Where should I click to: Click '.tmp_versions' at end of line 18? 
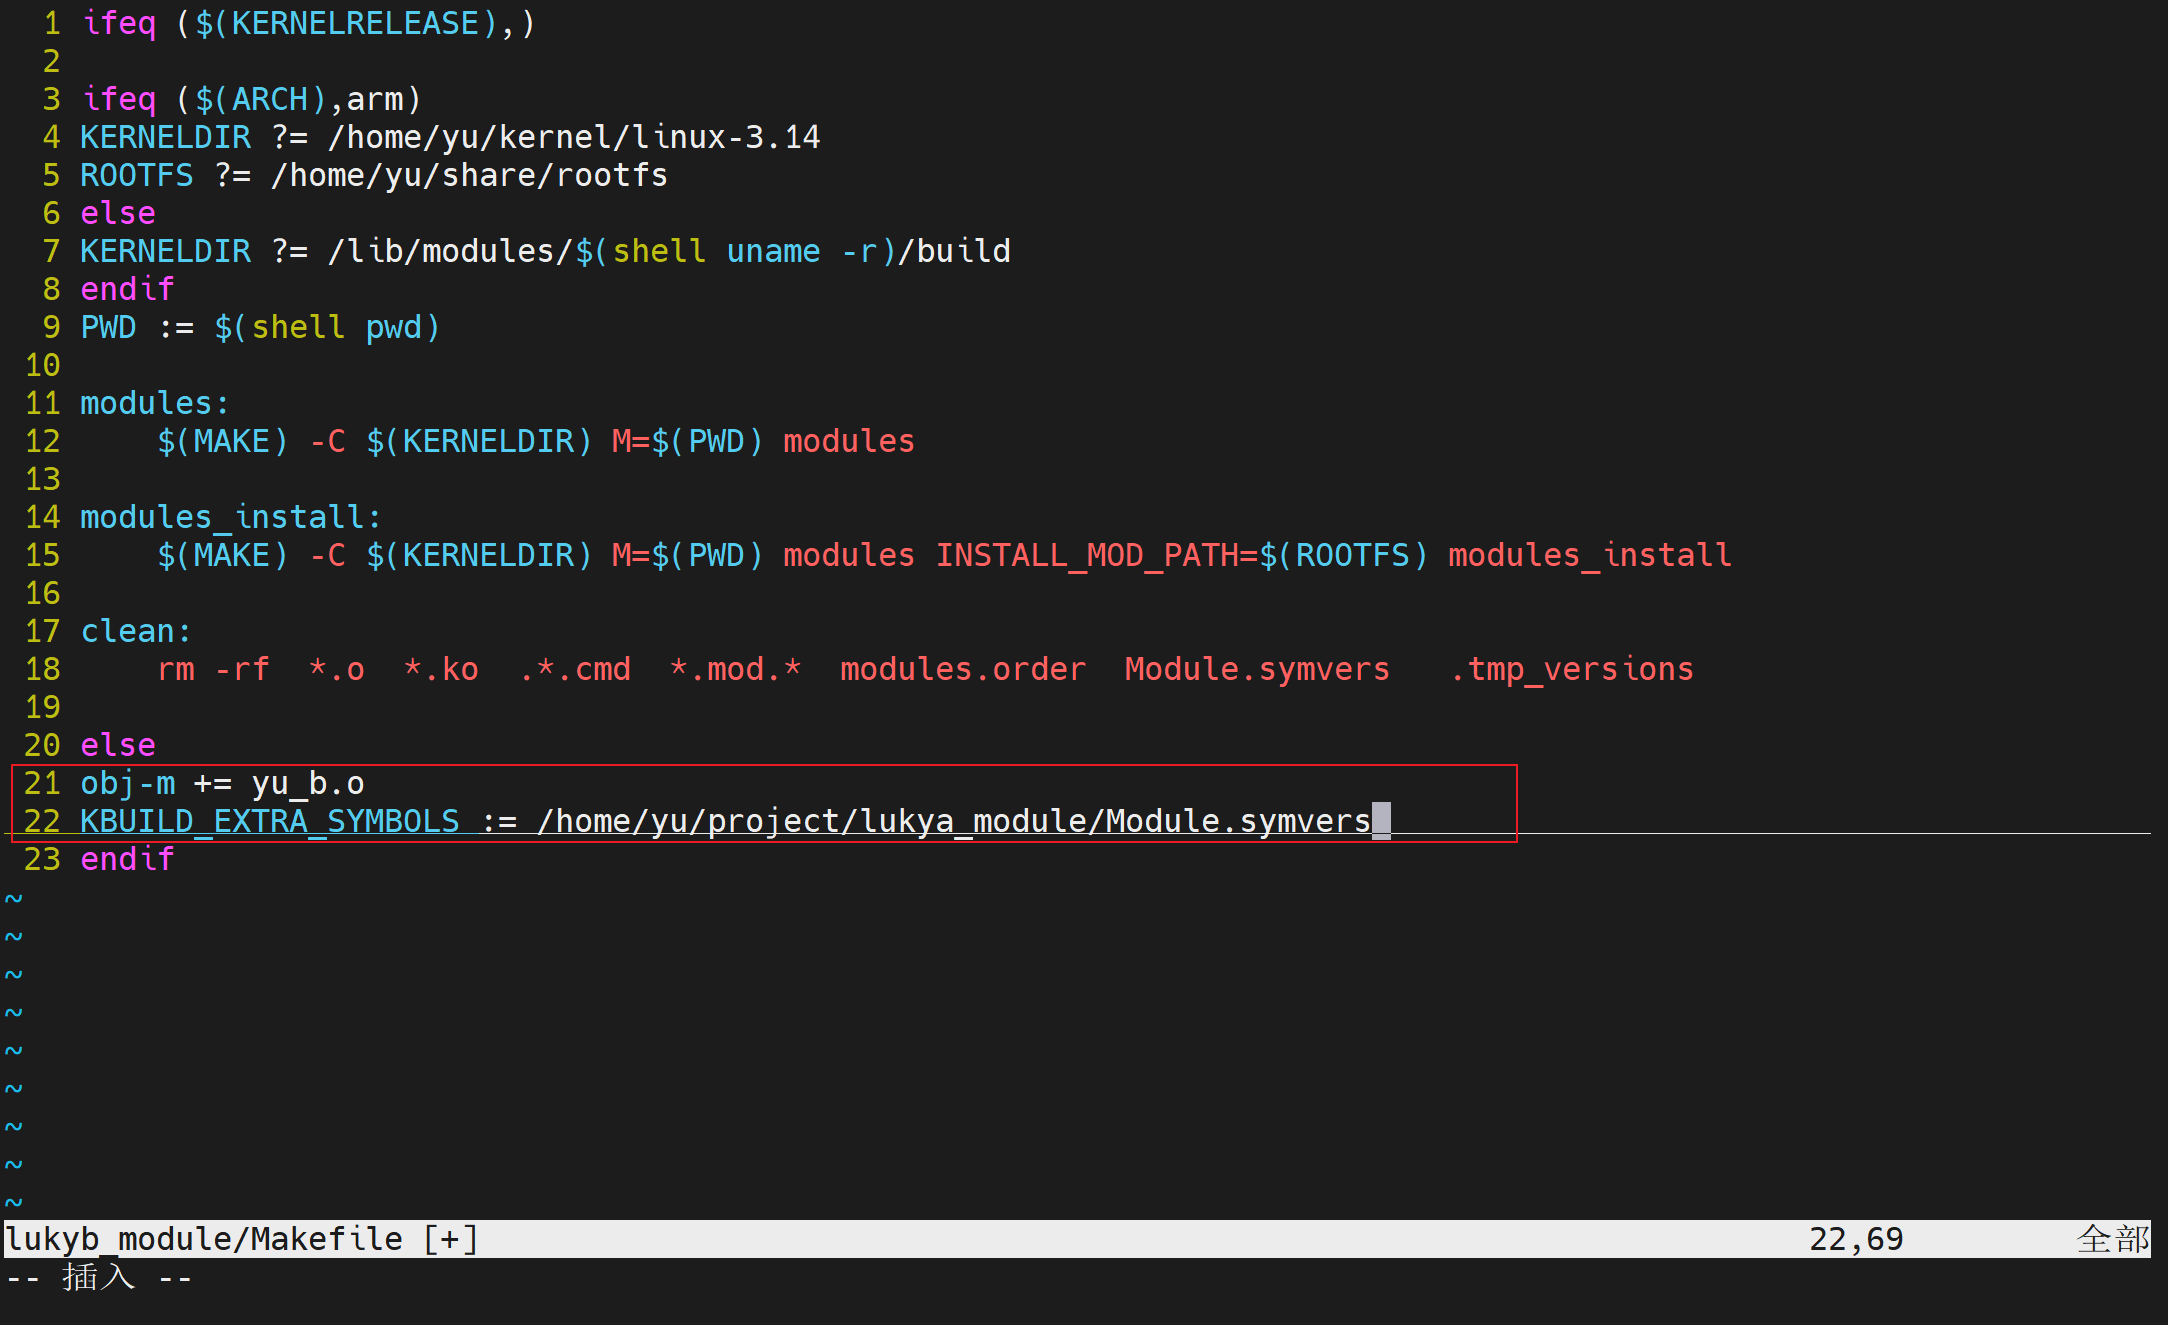(1571, 669)
